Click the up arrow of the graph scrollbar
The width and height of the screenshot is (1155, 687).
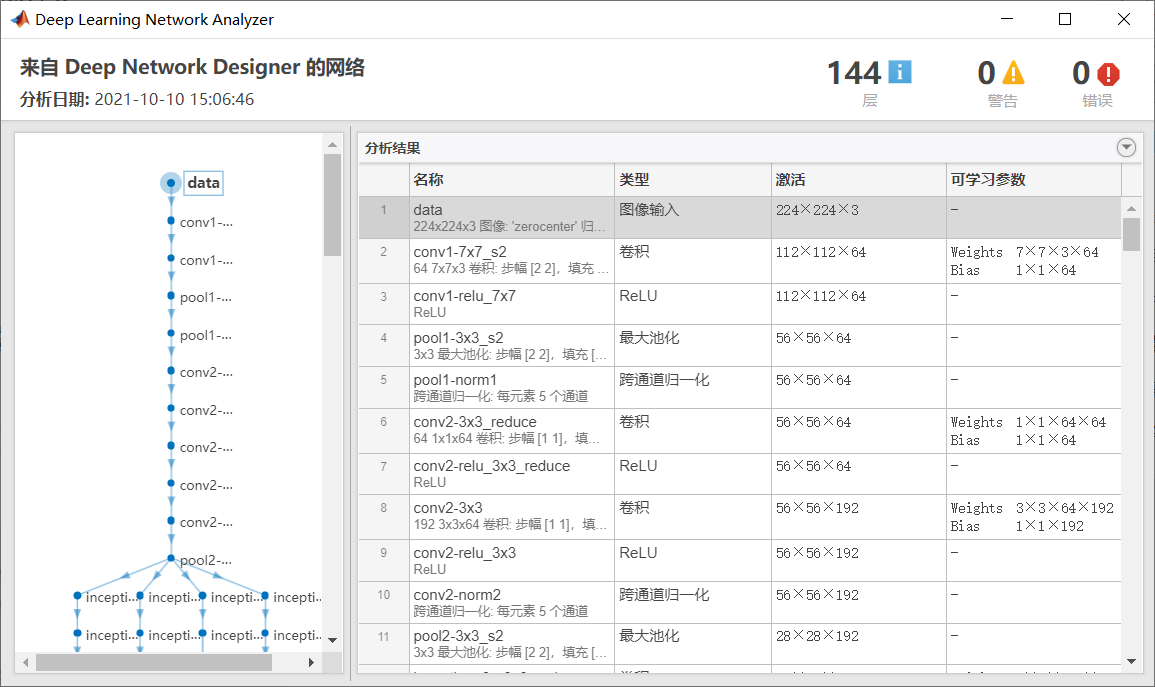tap(332, 144)
